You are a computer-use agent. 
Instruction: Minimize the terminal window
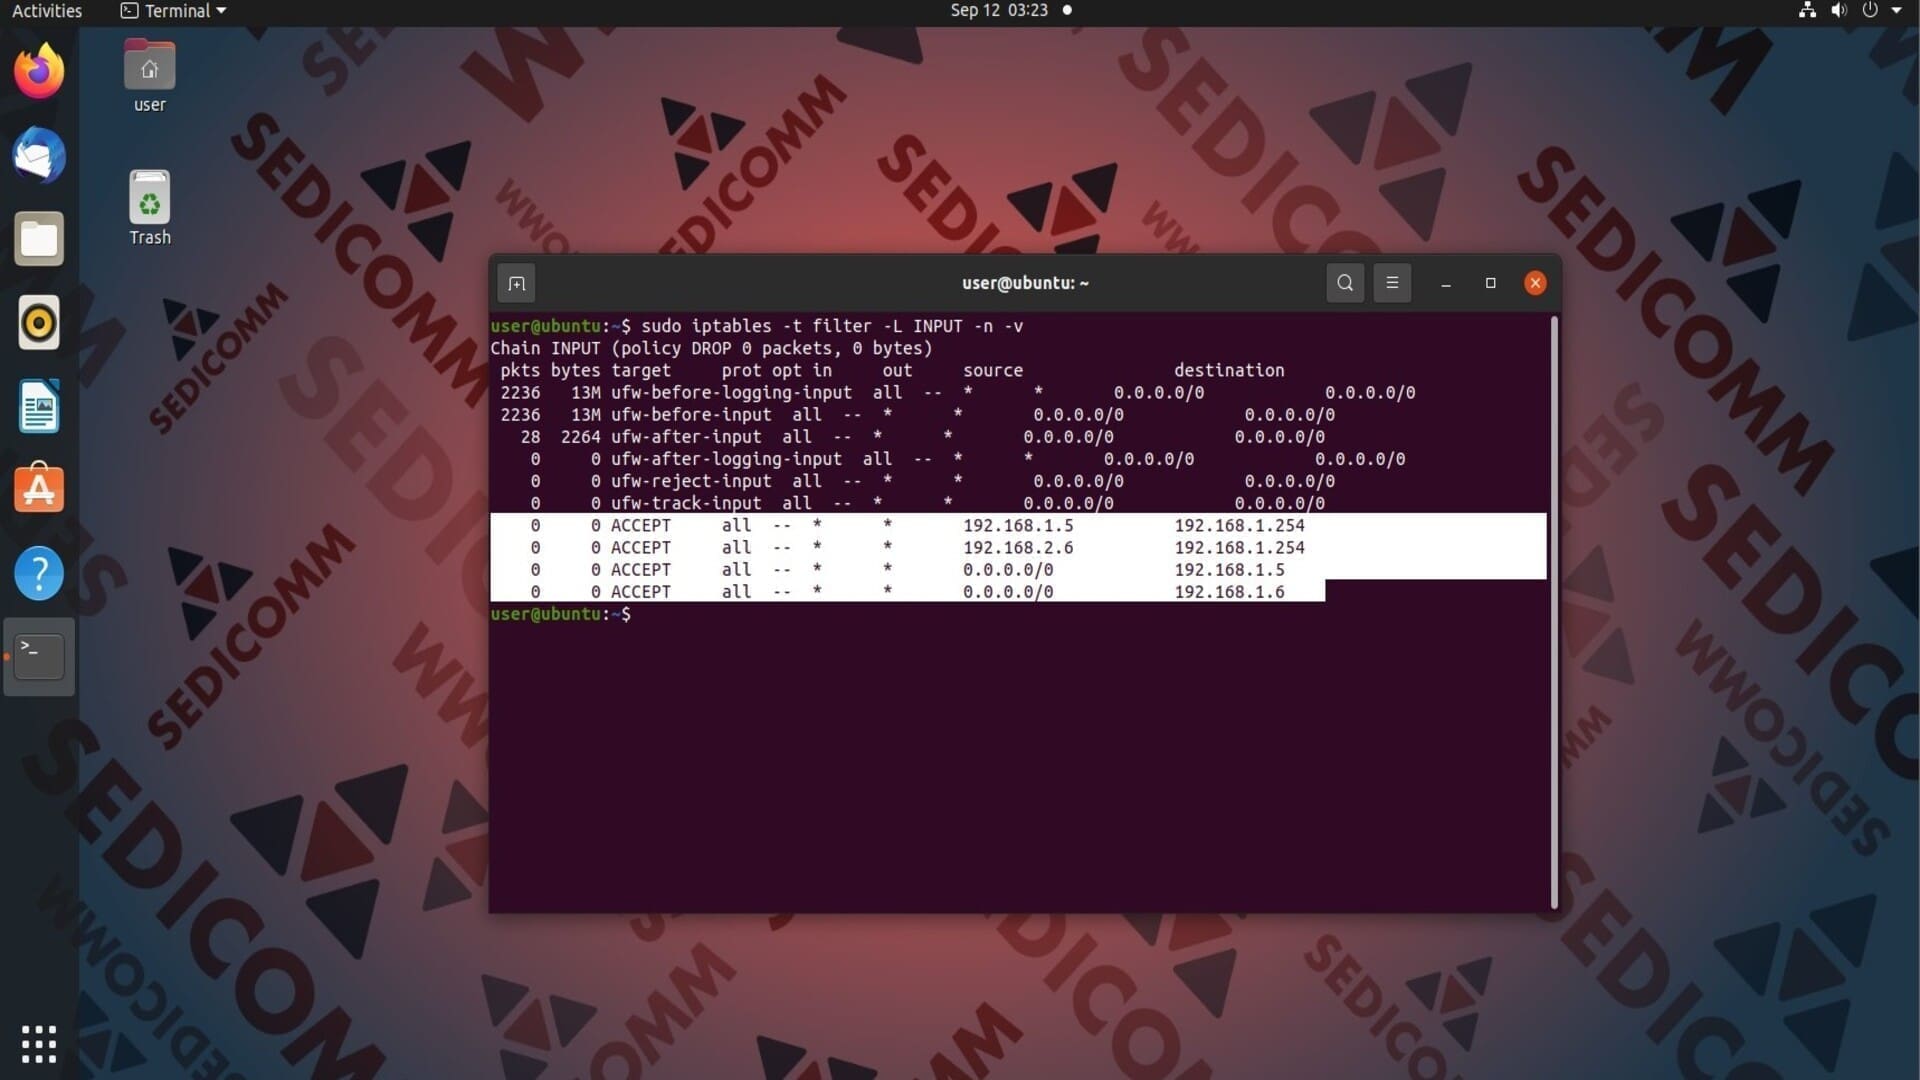(1446, 284)
